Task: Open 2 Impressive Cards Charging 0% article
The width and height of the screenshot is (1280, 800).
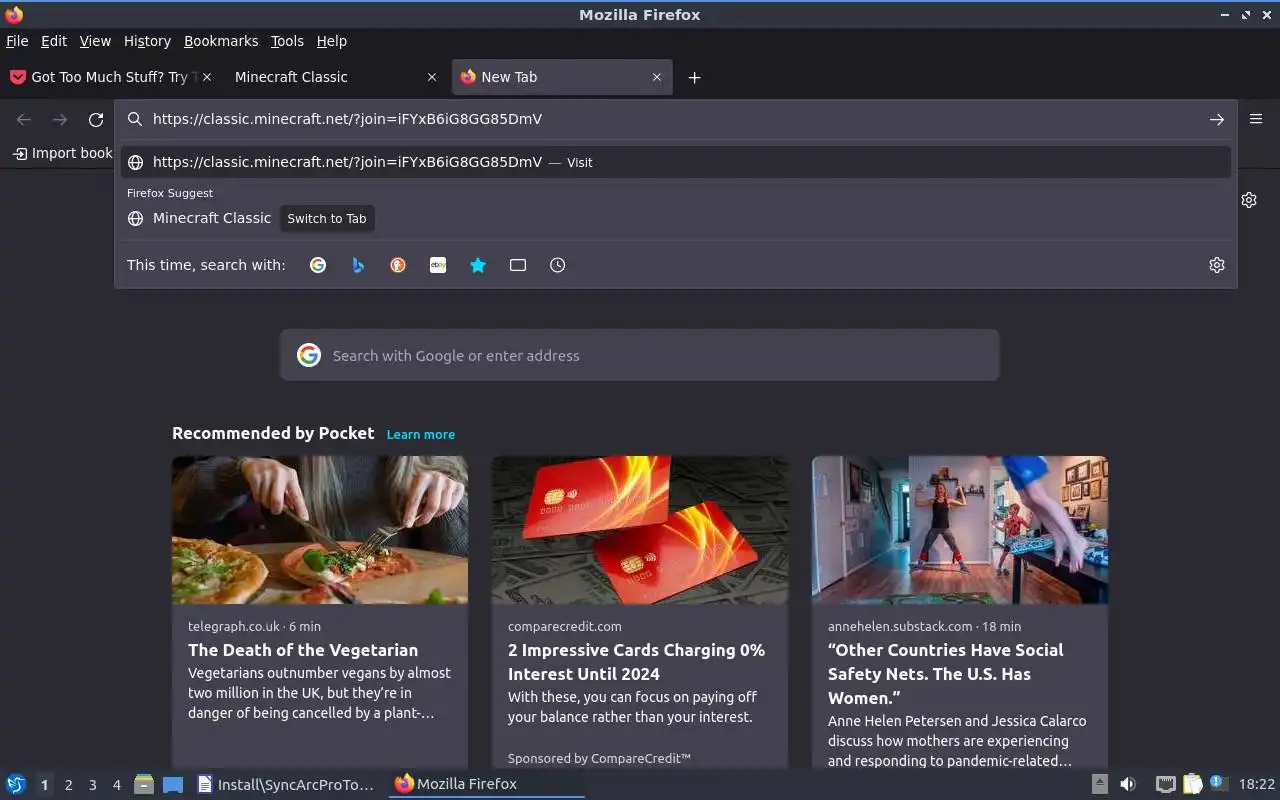Action: pyautogui.click(x=636, y=662)
